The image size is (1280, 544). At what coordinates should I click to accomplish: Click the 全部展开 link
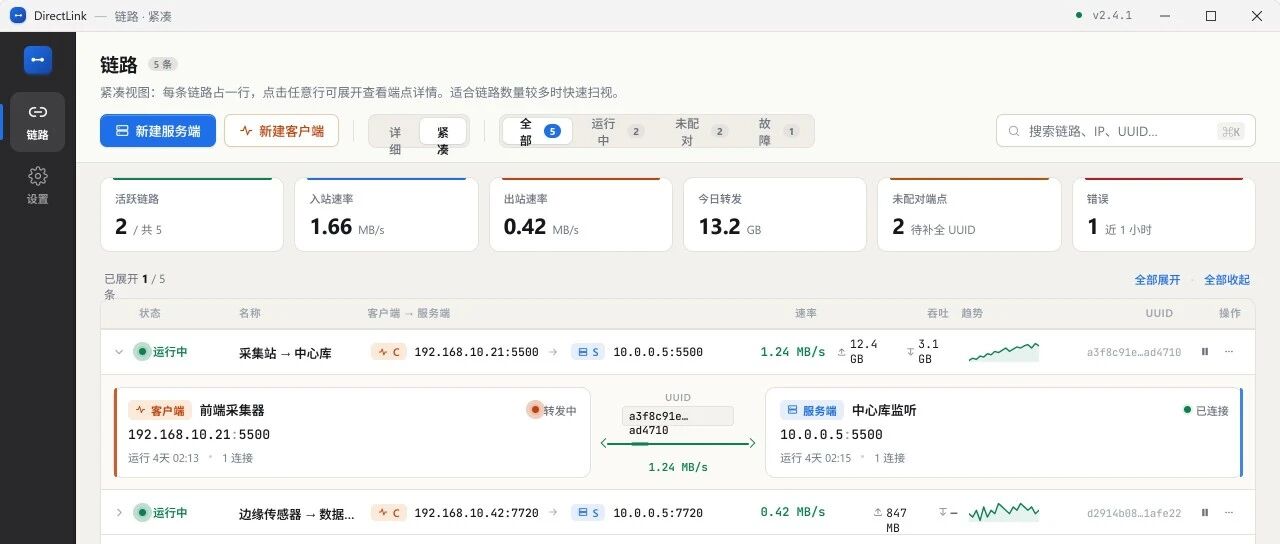tap(1157, 280)
